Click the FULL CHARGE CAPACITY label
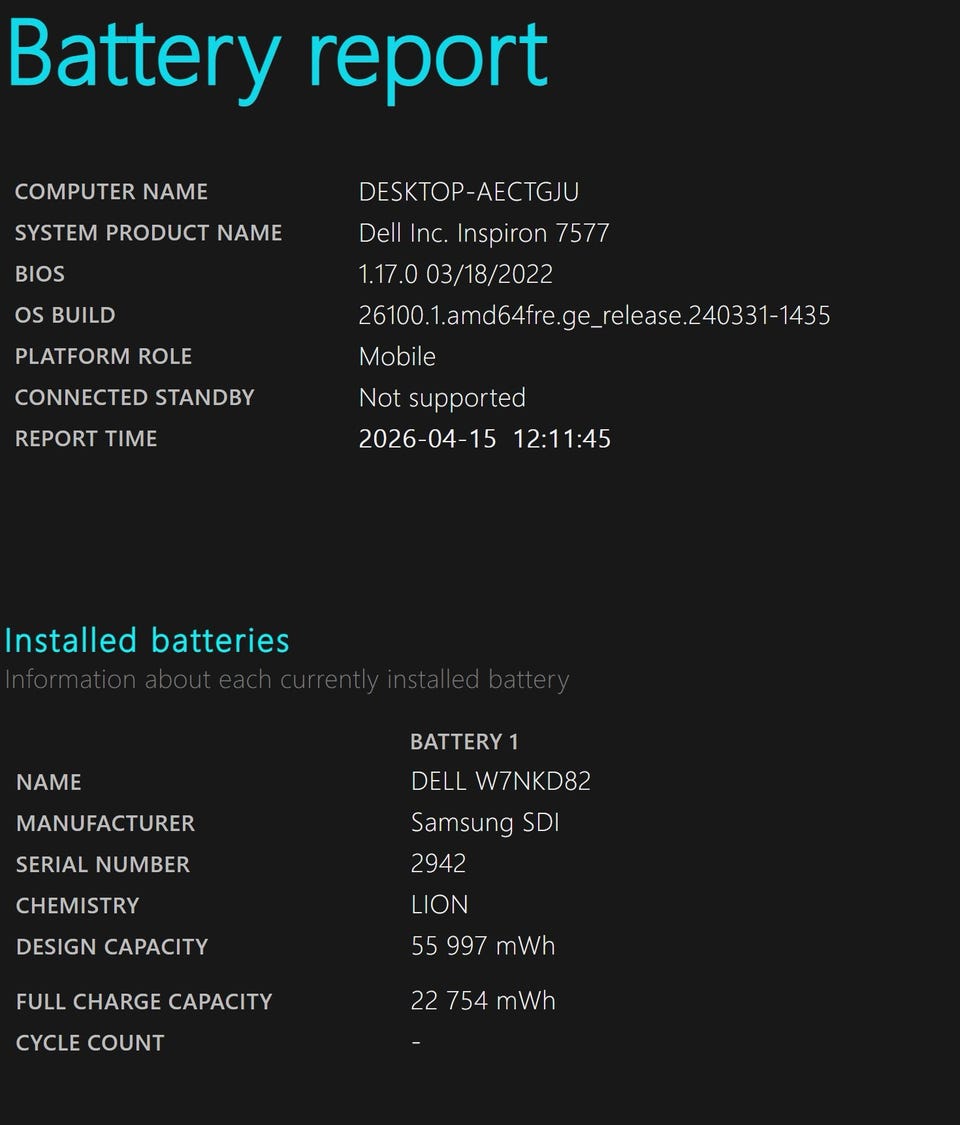The width and height of the screenshot is (960, 1125). tap(144, 1002)
